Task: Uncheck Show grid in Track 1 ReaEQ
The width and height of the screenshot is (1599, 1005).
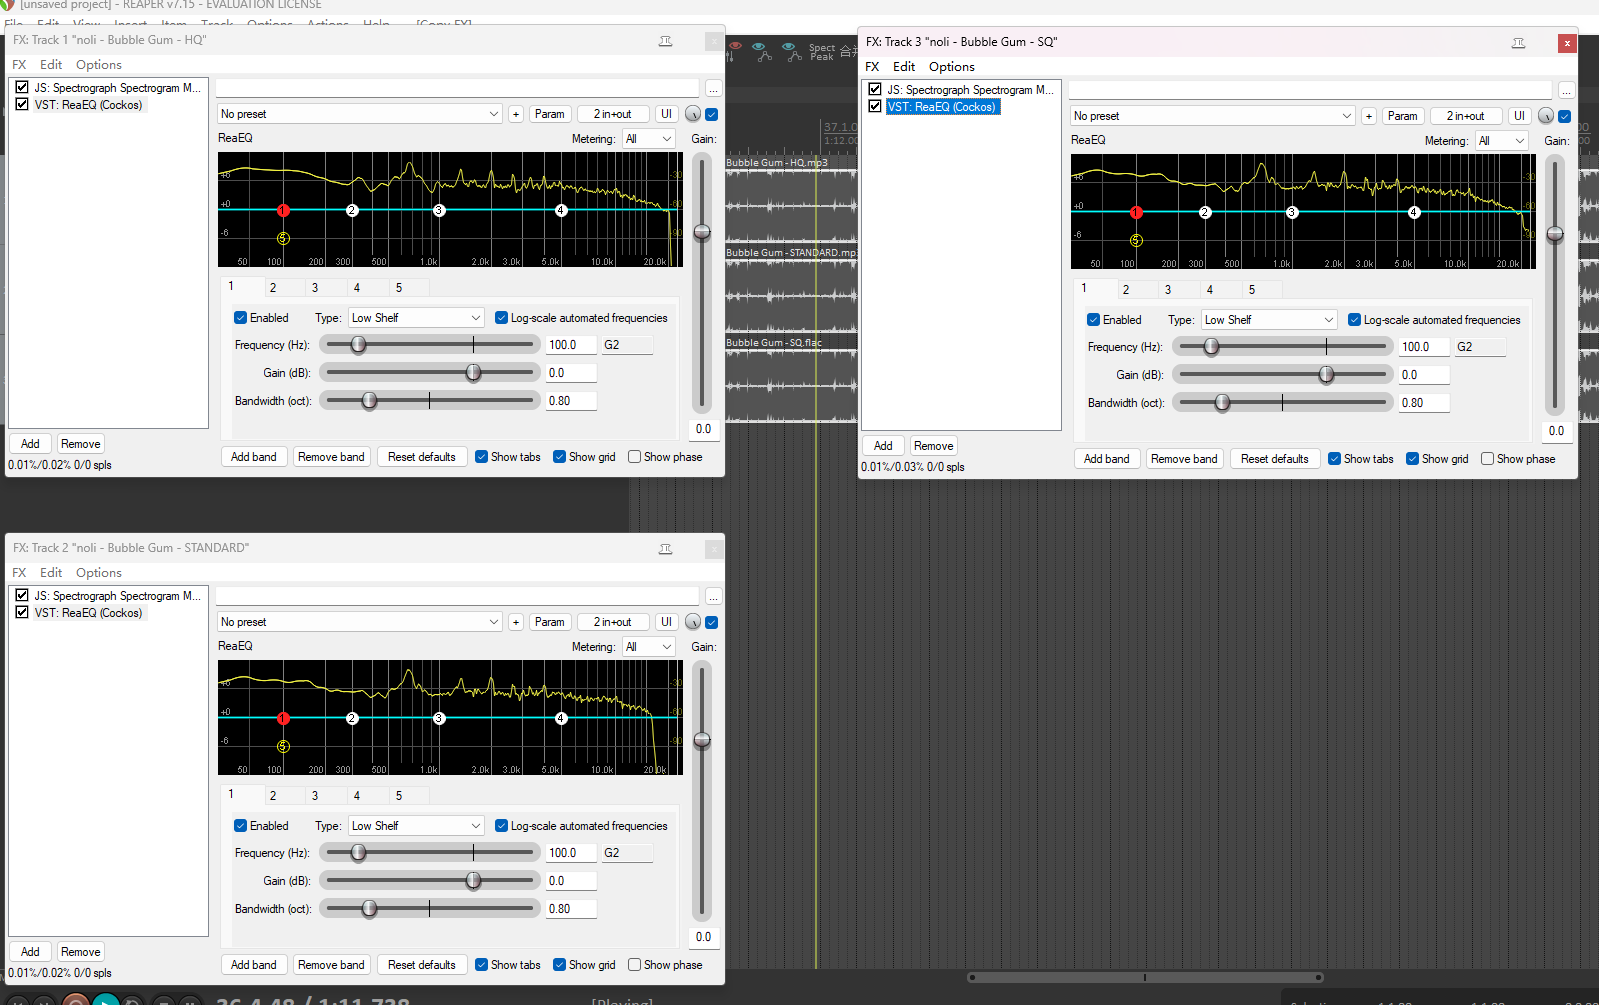Action: [560, 457]
